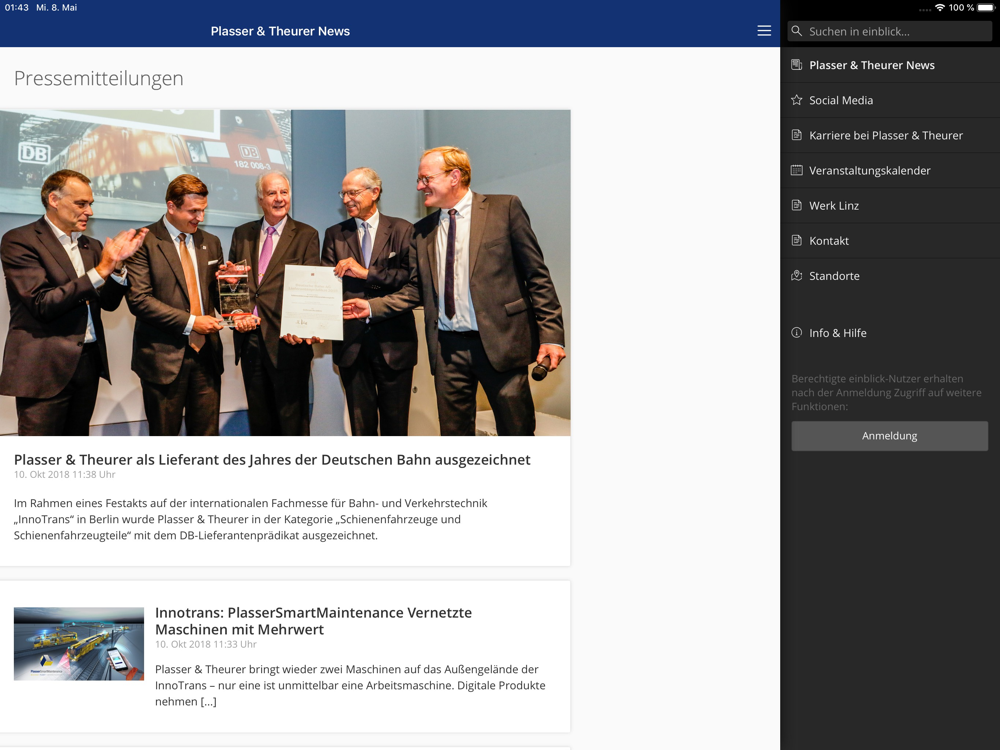
Task: Click the calendar icon beside Veranstaltungskalender
Action: coord(797,170)
